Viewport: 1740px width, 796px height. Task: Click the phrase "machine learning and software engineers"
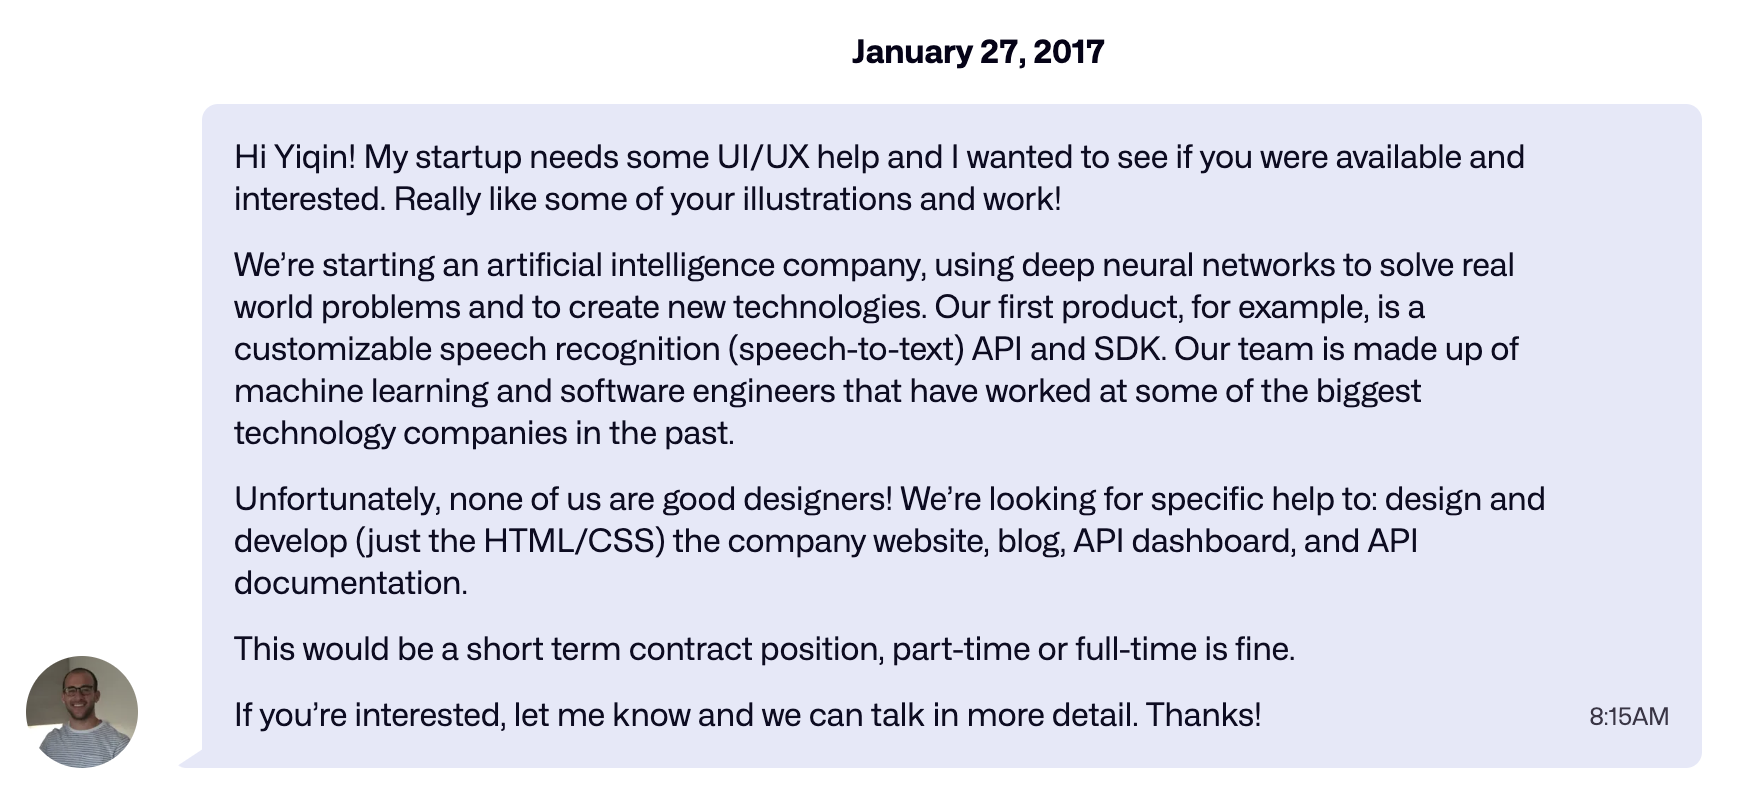tap(534, 391)
